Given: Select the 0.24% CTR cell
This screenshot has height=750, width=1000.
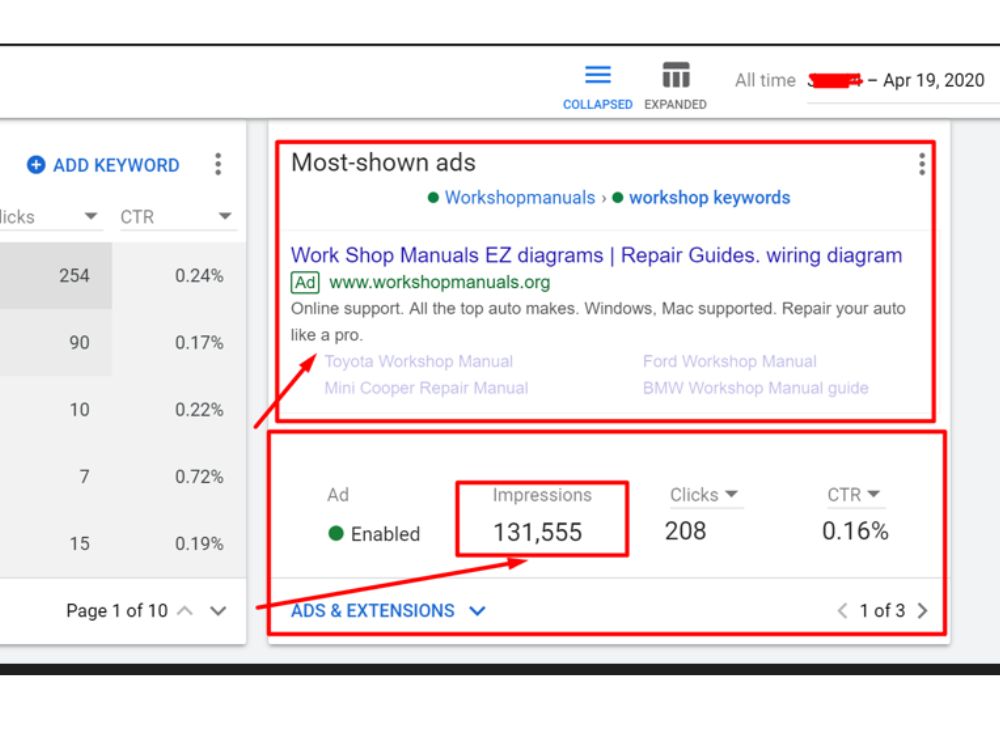Looking at the screenshot, I should [x=199, y=276].
